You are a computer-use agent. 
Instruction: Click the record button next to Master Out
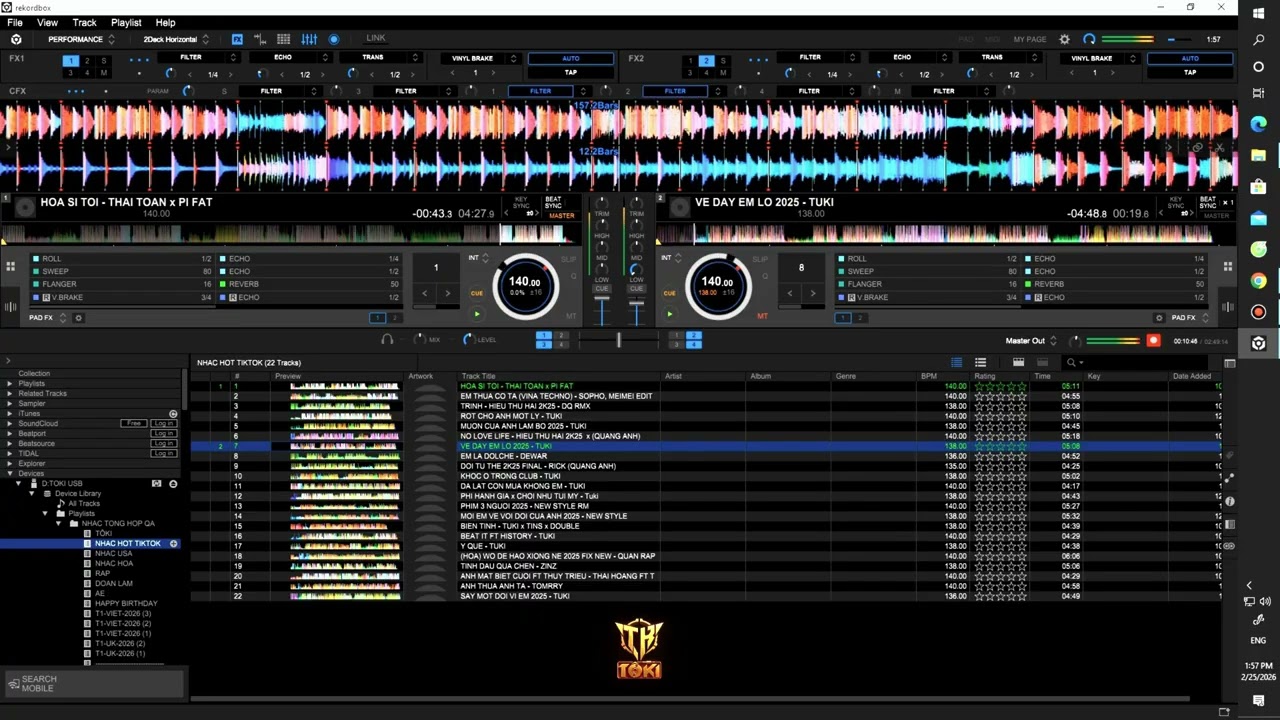[1153, 341]
